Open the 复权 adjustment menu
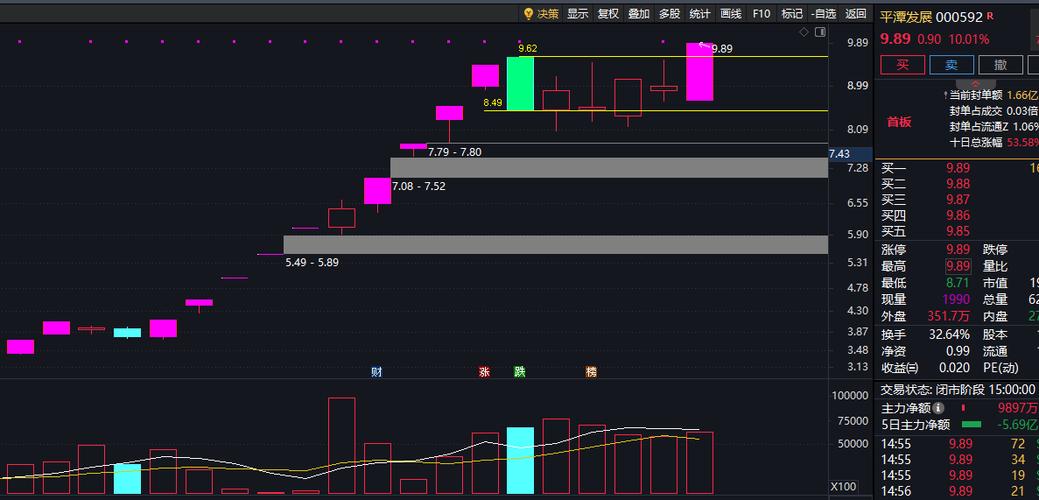The width and height of the screenshot is (1039, 500). tap(608, 14)
